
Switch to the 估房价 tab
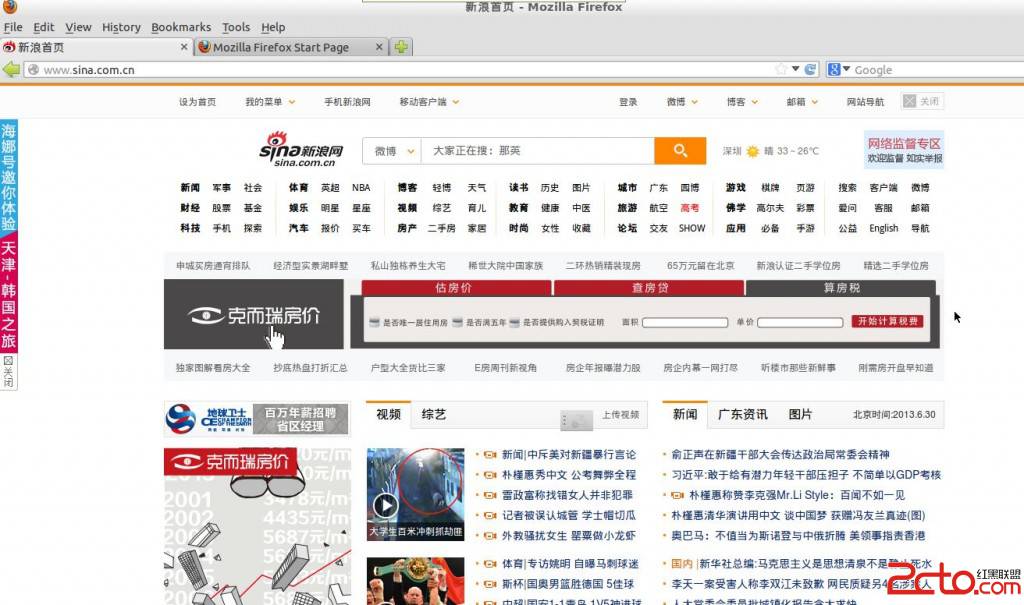[x=456, y=288]
